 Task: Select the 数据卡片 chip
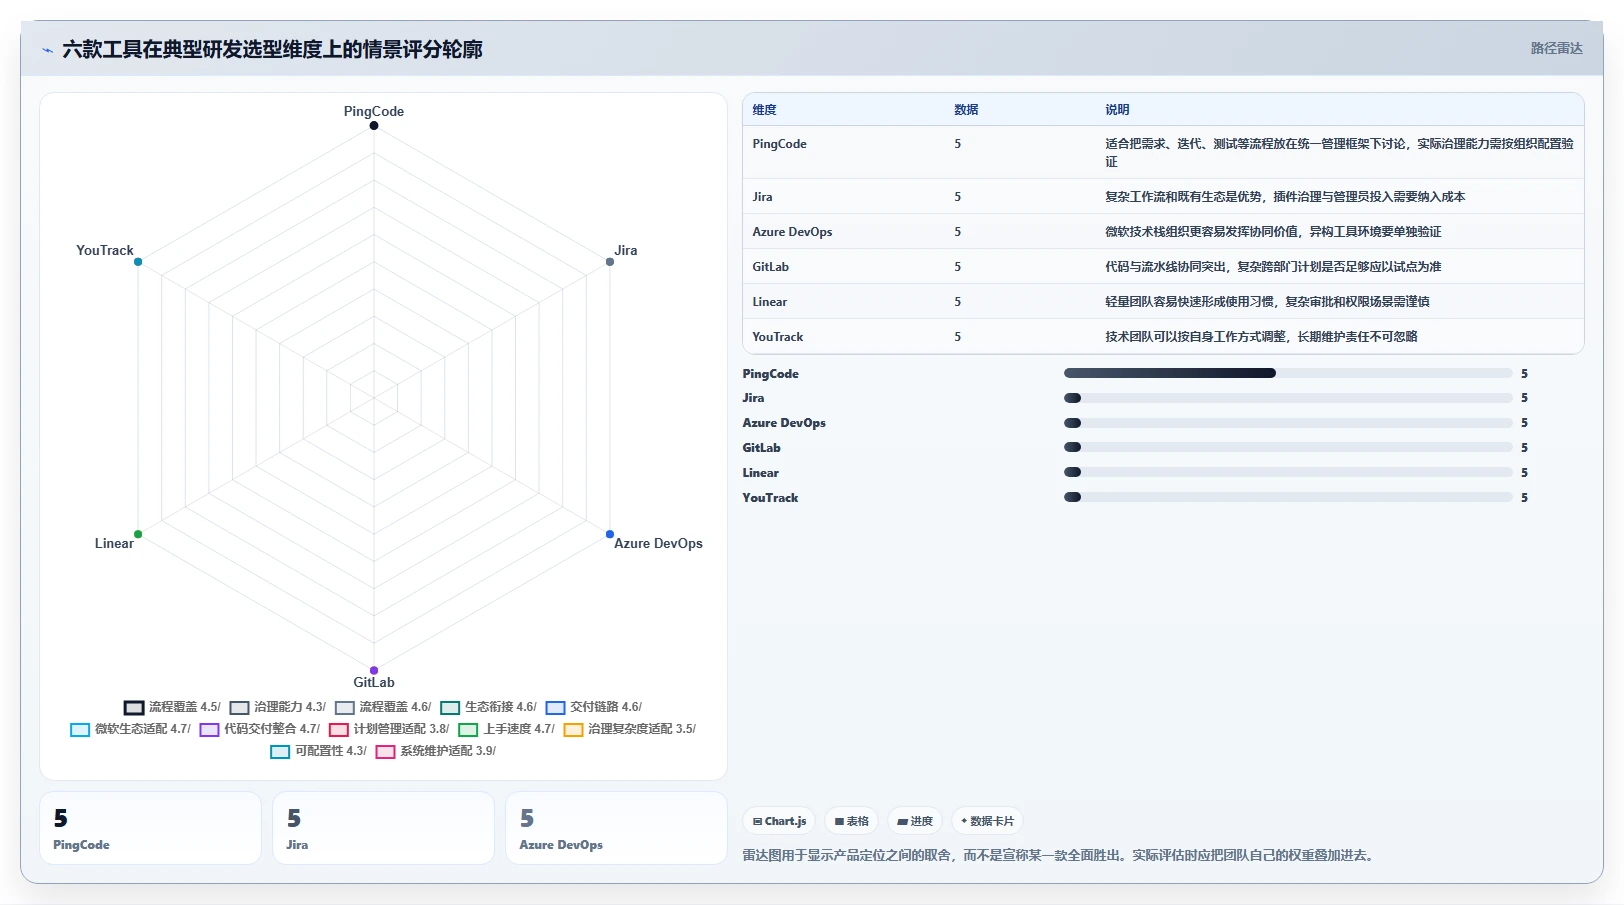point(987,822)
